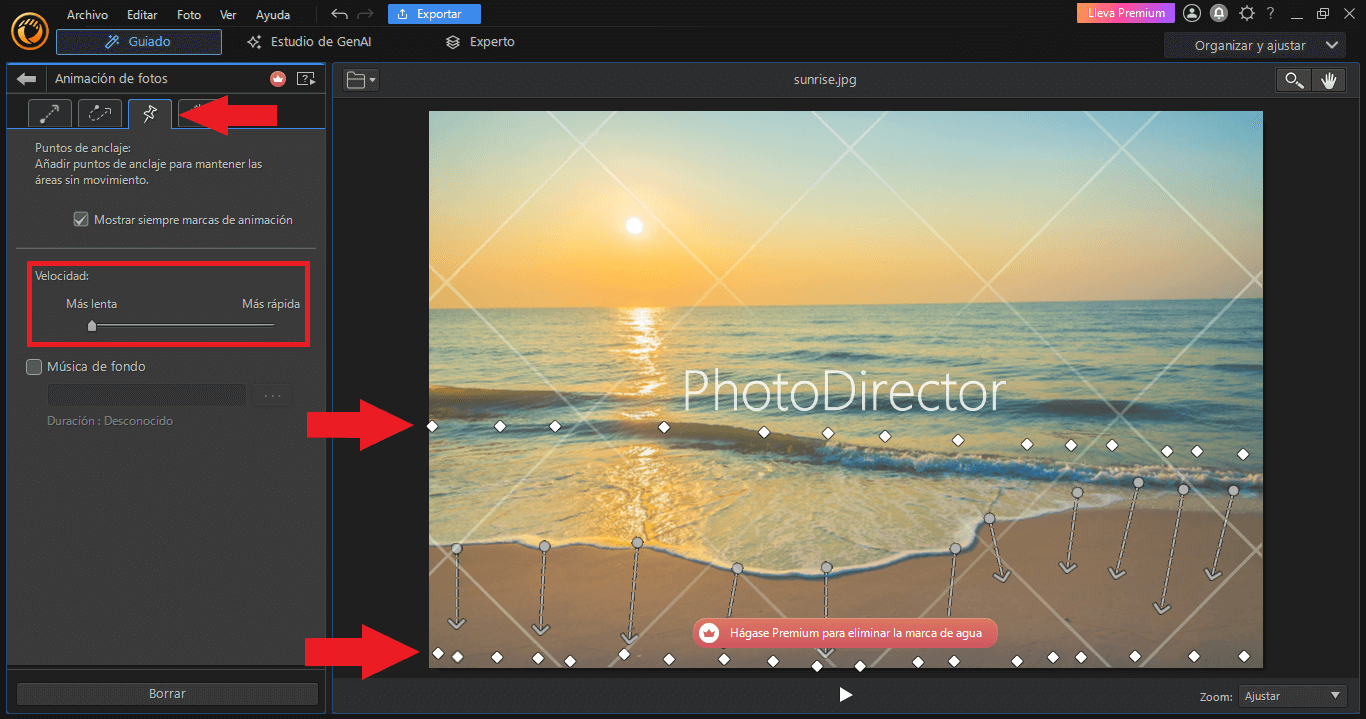This screenshot has height=719, width=1366.
Task: Open settings with the gear icon
Action: pyautogui.click(x=1246, y=14)
